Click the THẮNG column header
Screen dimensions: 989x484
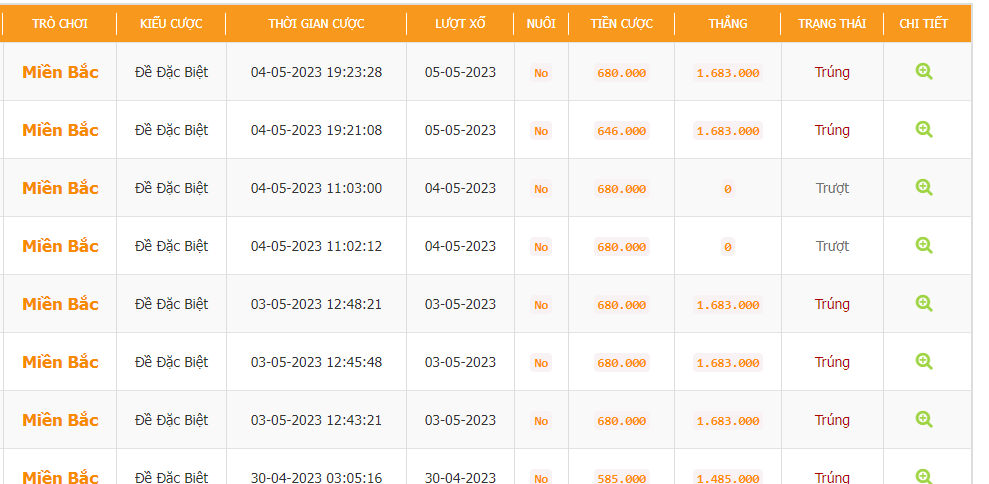727,24
